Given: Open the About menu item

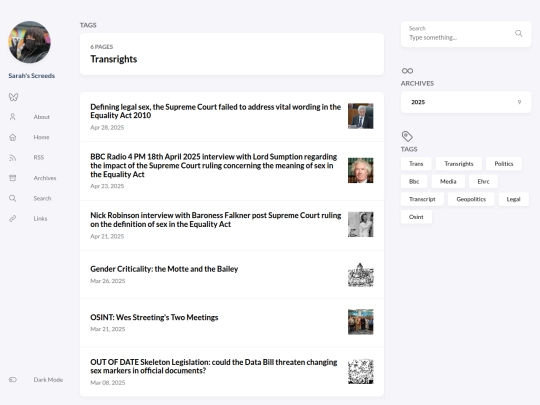Looking at the screenshot, I should coord(41,117).
